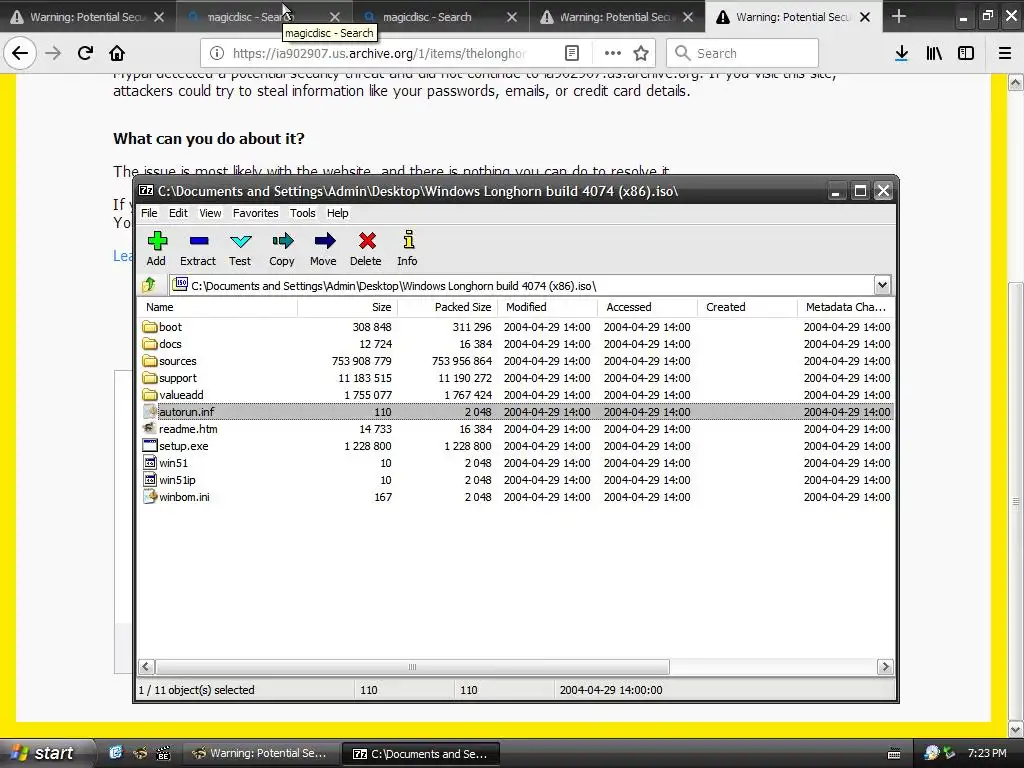
Task: Open Firefox hamburger menu
Action: pyautogui.click(x=1005, y=53)
